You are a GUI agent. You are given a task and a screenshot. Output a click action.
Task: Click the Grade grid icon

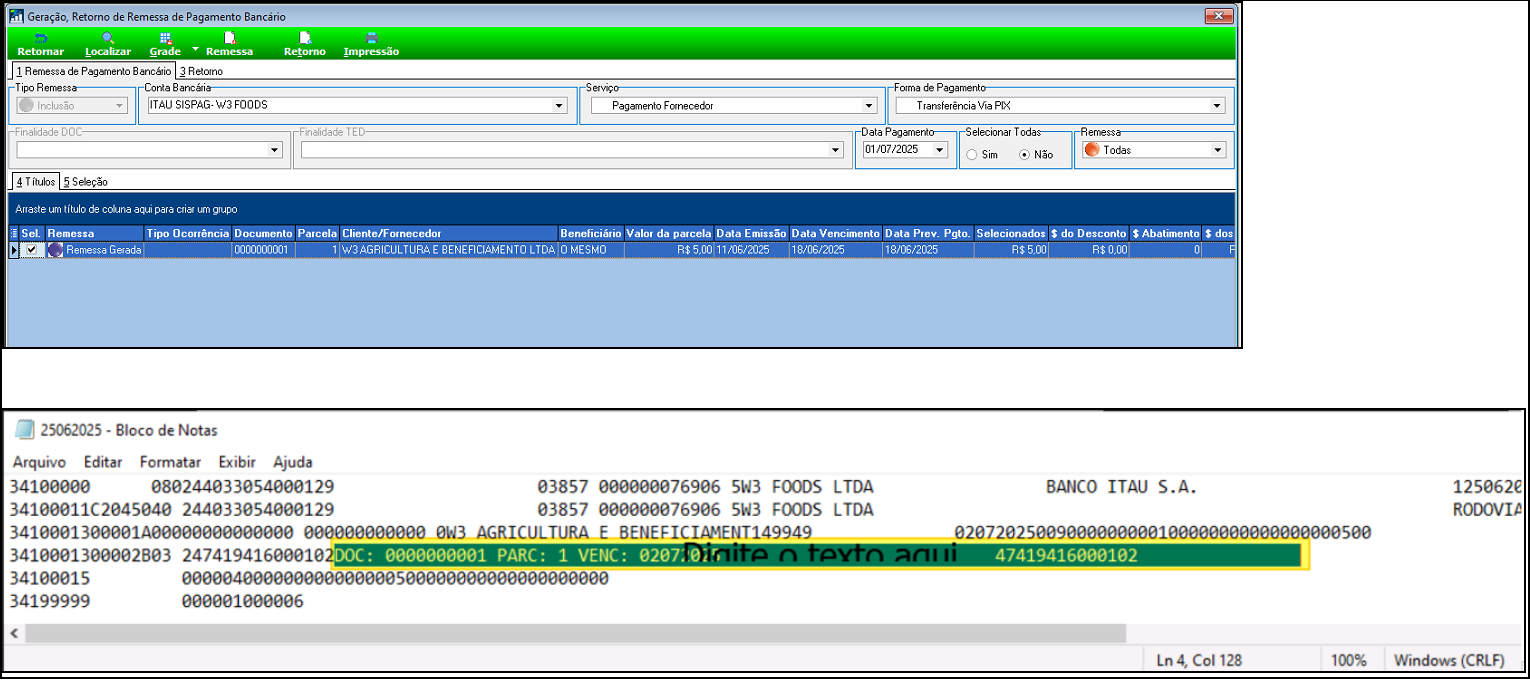tap(165, 38)
